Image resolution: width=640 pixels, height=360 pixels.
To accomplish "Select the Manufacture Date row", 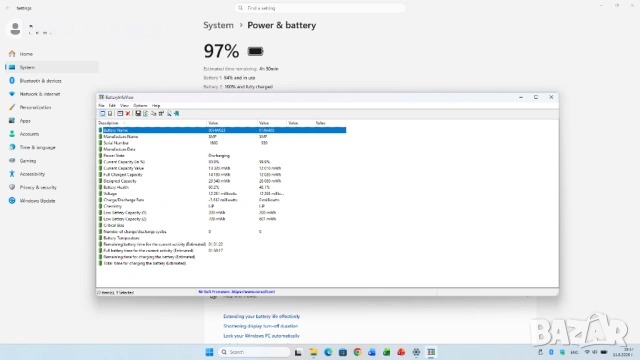I will (222, 149).
